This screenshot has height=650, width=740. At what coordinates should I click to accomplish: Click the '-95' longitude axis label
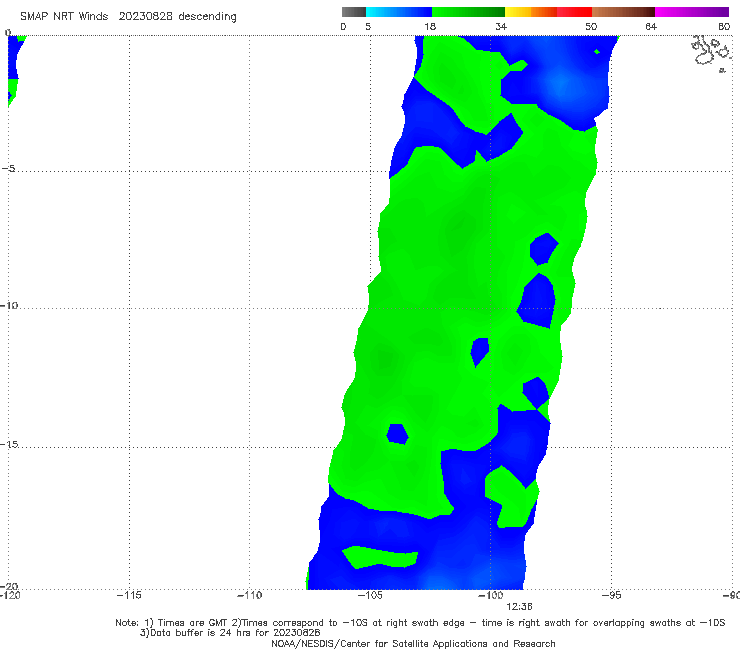[612, 595]
